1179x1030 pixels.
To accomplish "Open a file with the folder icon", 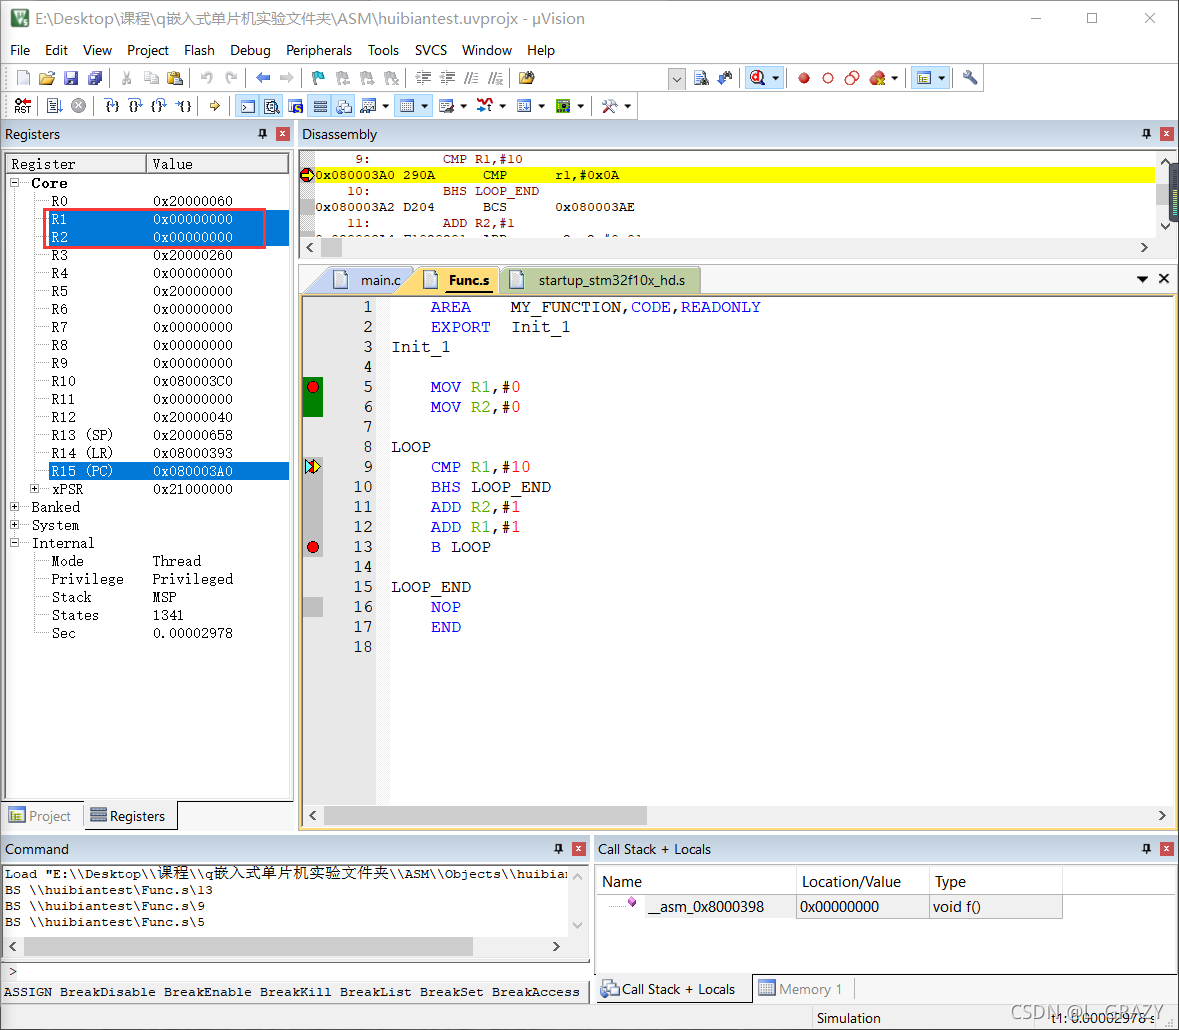I will tap(47, 78).
